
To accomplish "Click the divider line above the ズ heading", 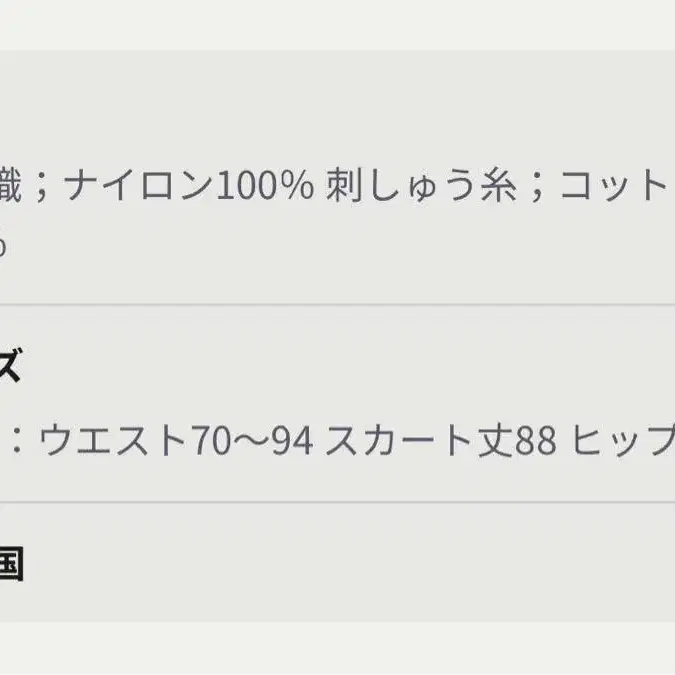I will 337,304.
